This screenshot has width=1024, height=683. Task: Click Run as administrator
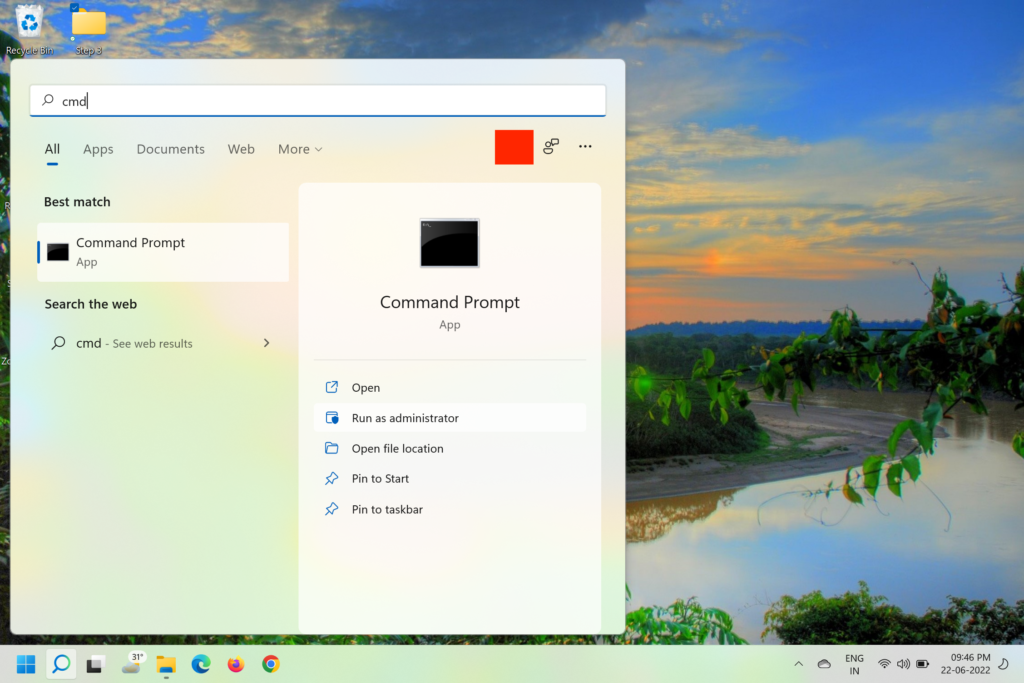(405, 418)
